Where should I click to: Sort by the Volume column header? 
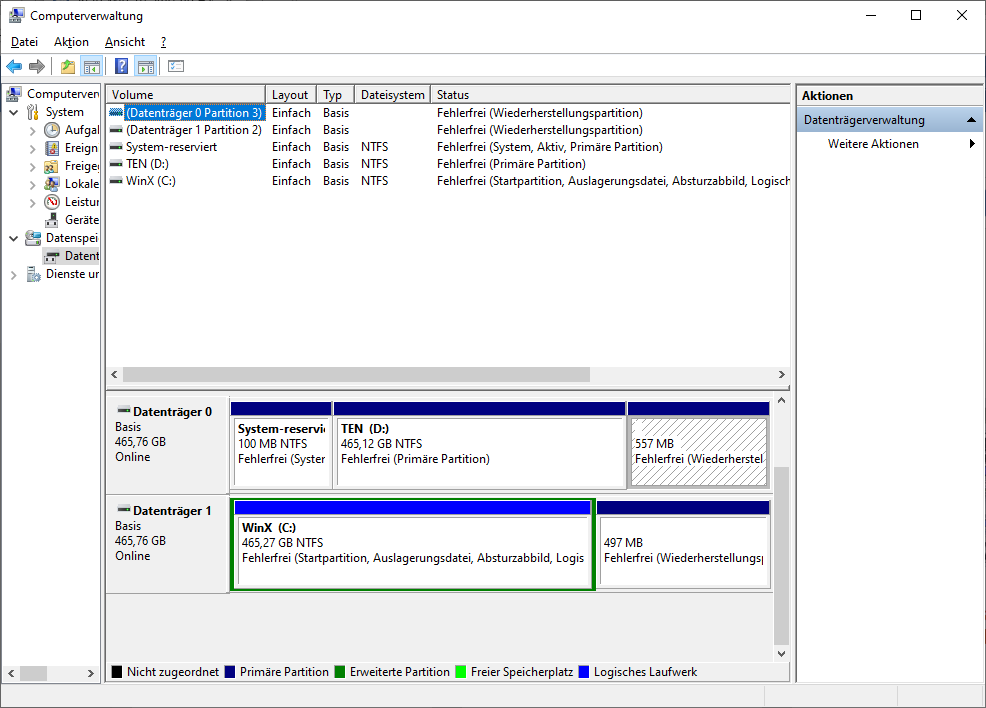(x=186, y=94)
